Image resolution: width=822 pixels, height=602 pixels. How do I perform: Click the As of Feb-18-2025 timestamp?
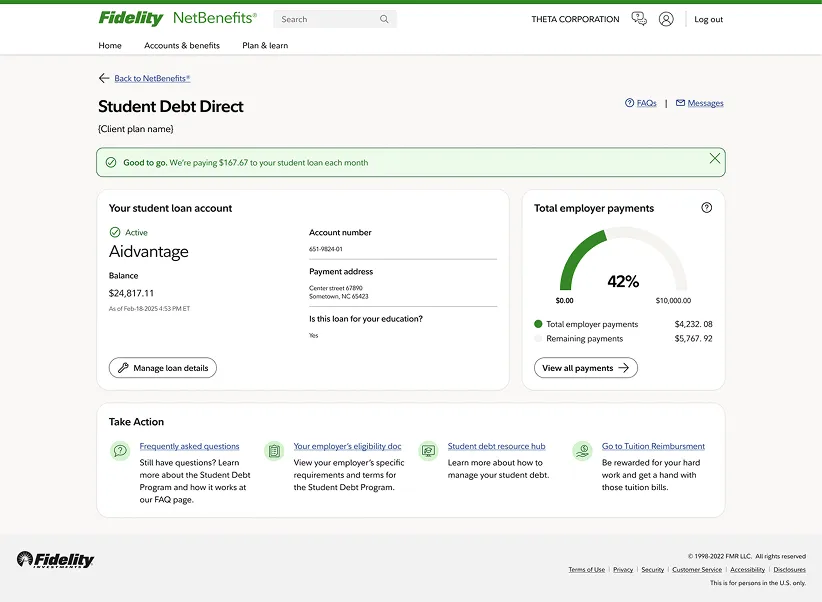[149, 309]
